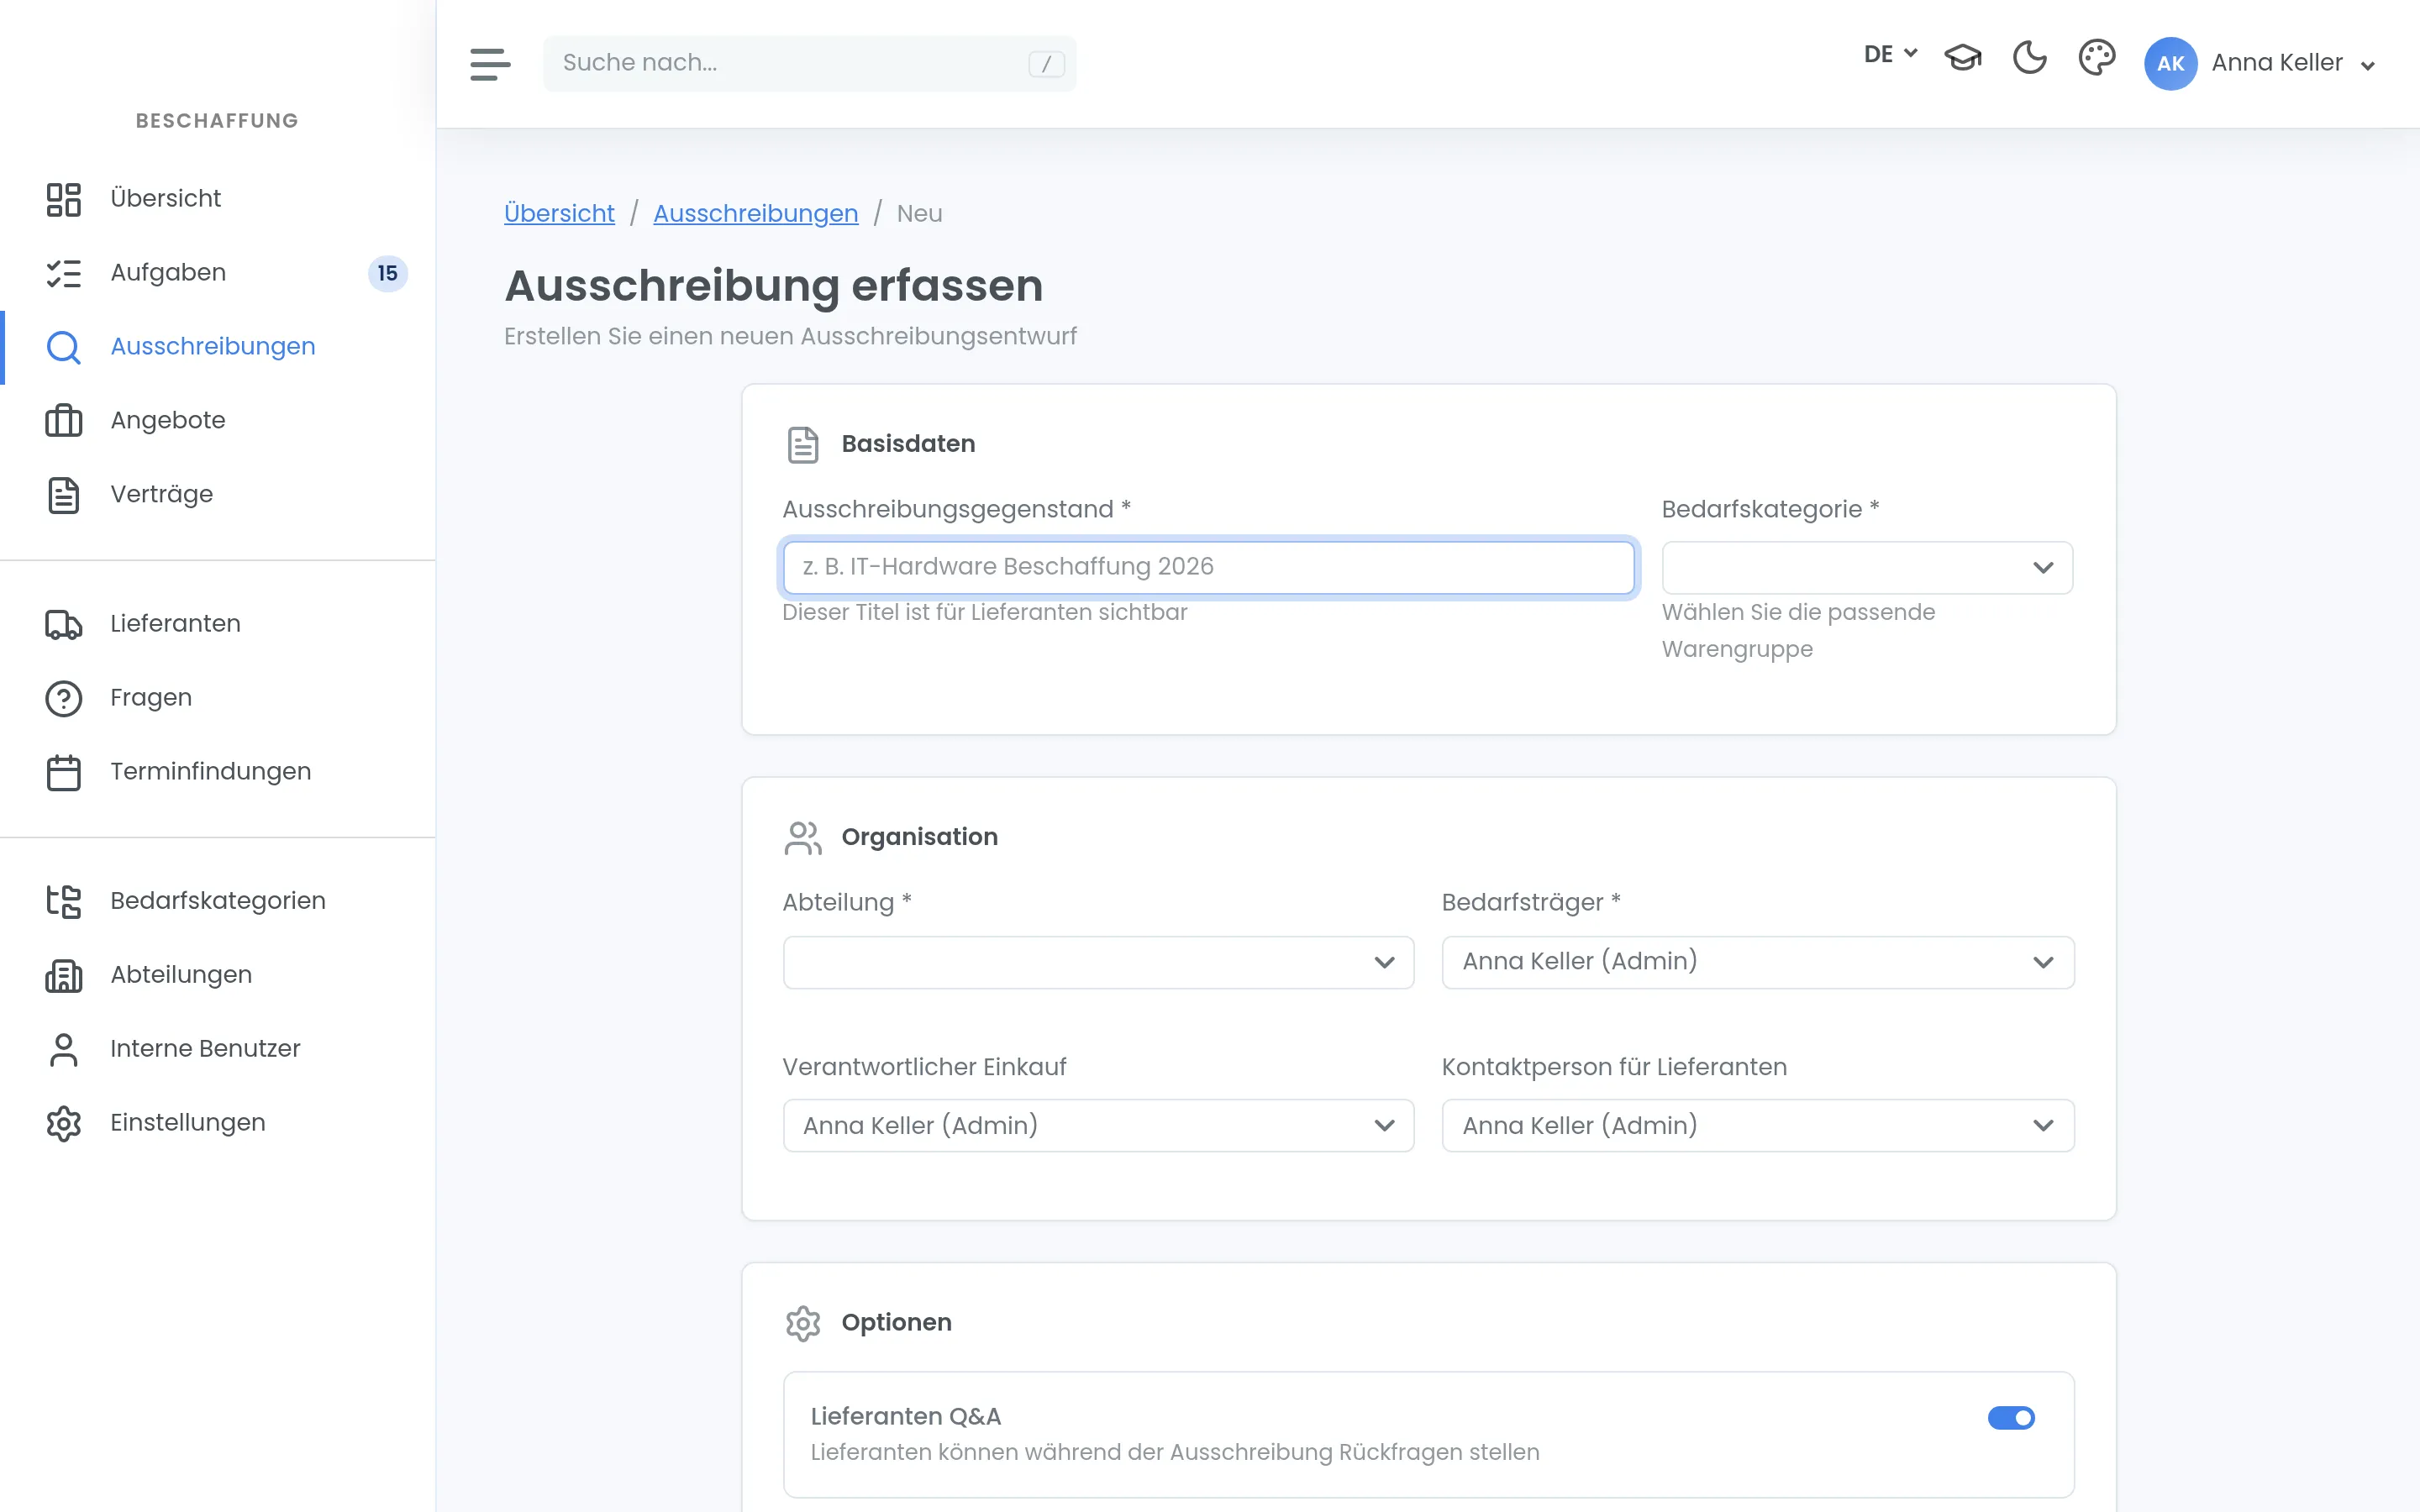Go to Verträge in the sidebar
This screenshot has width=2420, height=1512.
coord(218,495)
